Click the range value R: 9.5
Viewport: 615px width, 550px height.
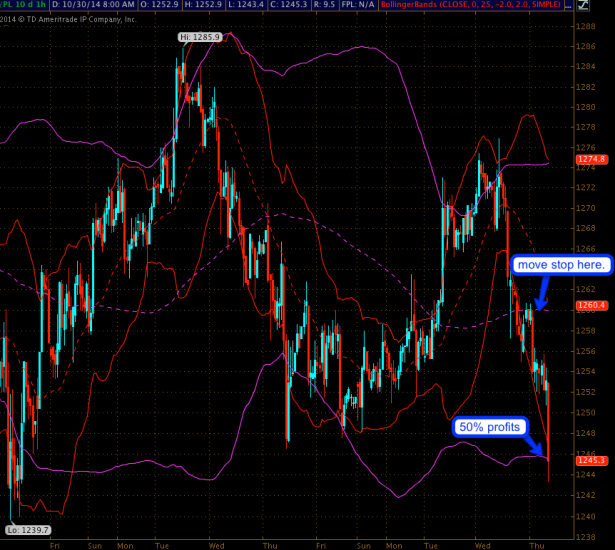pyautogui.click(x=349, y=6)
